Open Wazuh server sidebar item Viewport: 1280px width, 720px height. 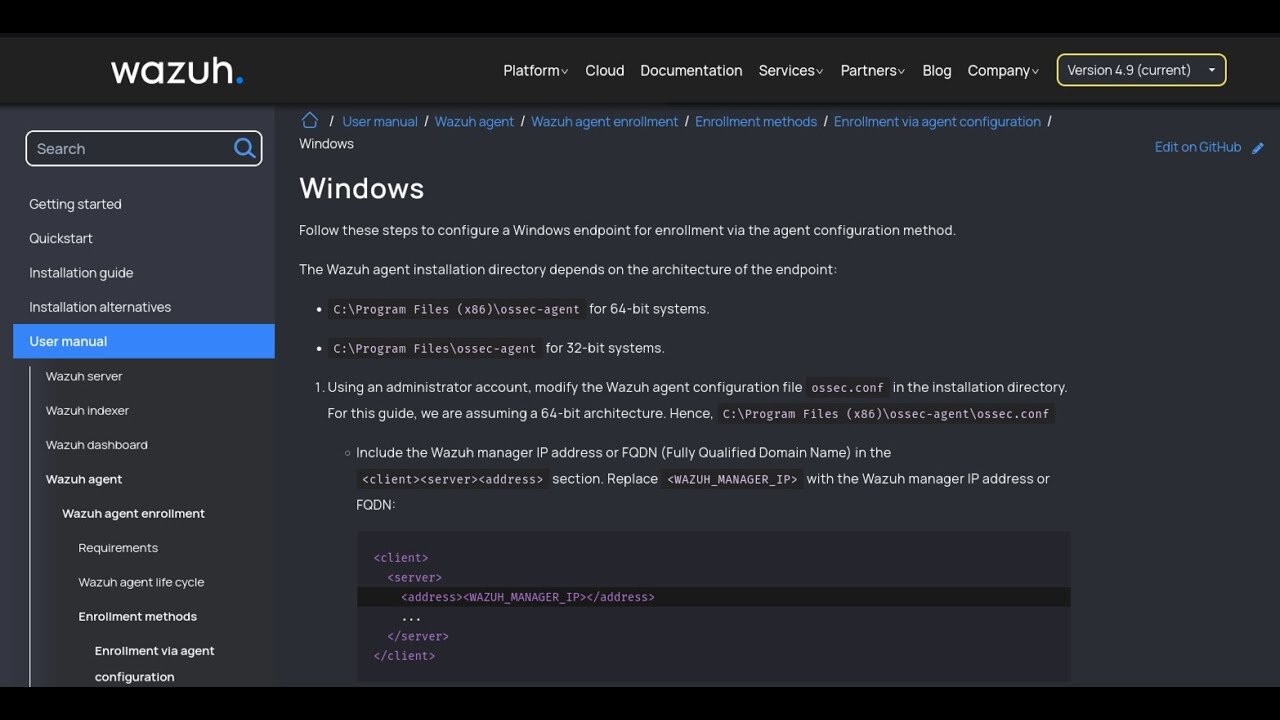pyautogui.click(x=84, y=376)
